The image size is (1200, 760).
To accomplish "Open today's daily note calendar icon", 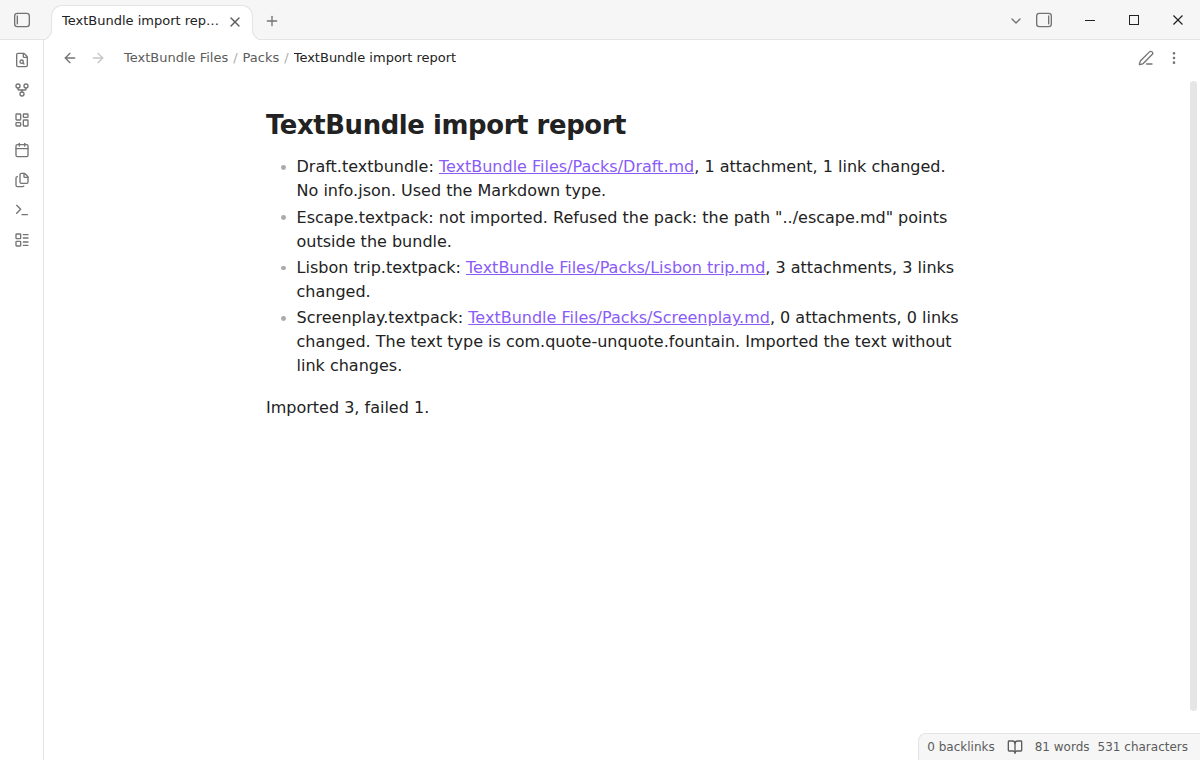I will coord(22,150).
